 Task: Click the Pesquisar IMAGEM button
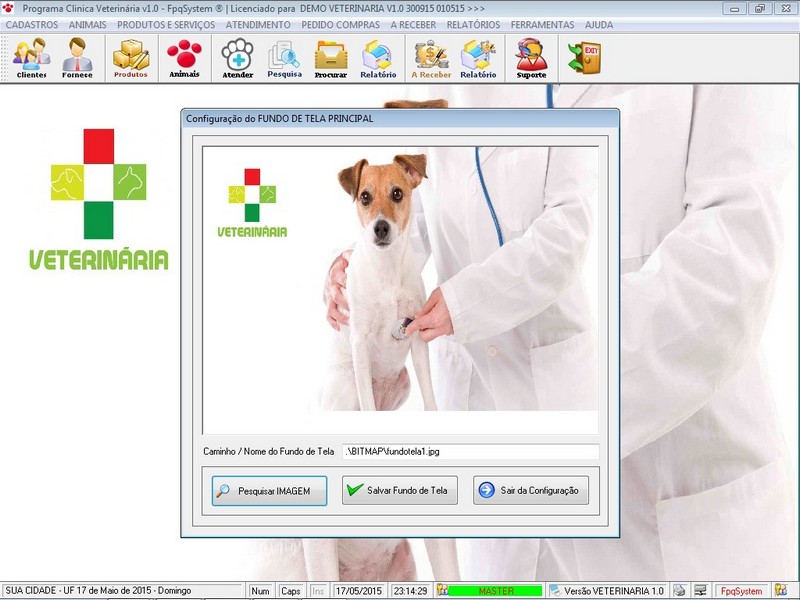pyautogui.click(x=269, y=491)
